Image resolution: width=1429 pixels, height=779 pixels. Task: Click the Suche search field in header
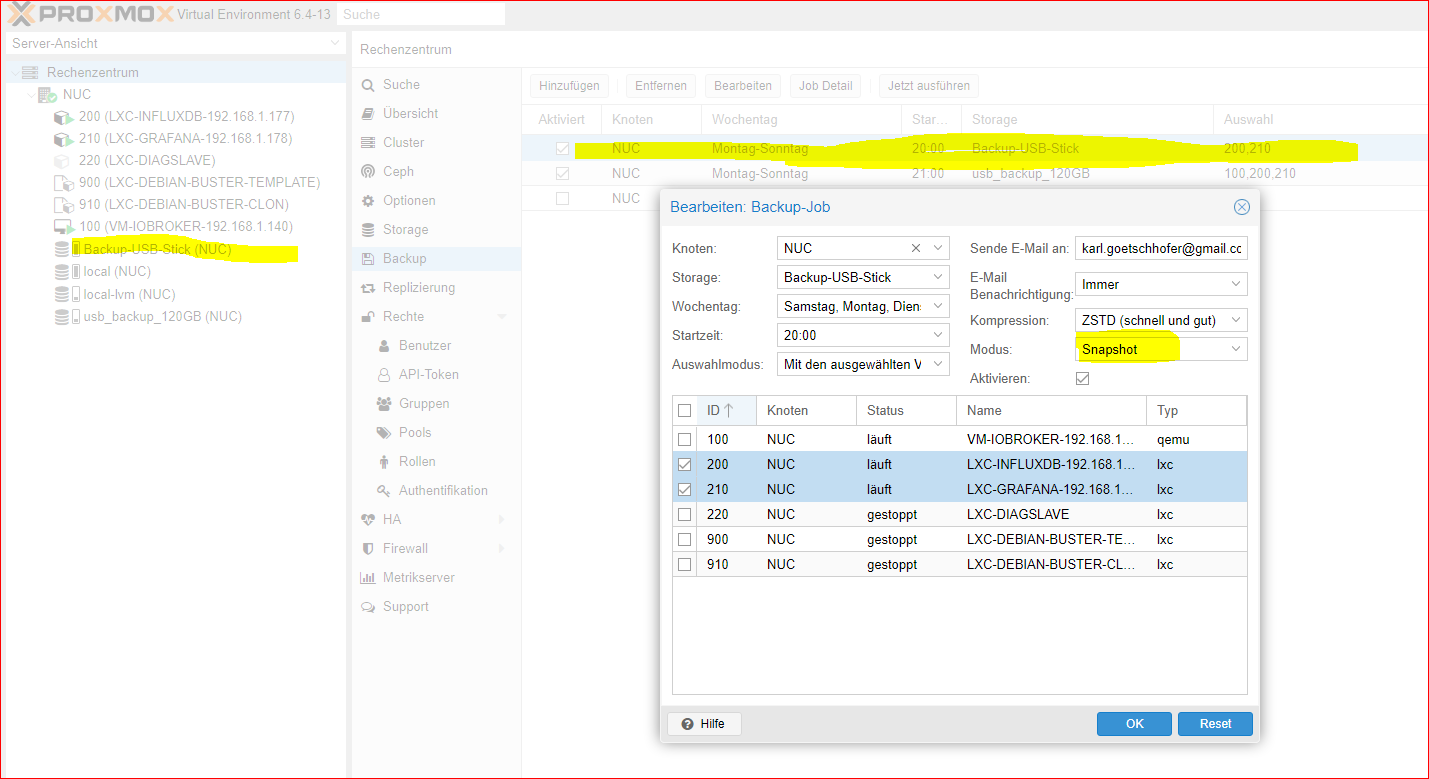pyautogui.click(x=420, y=15)
